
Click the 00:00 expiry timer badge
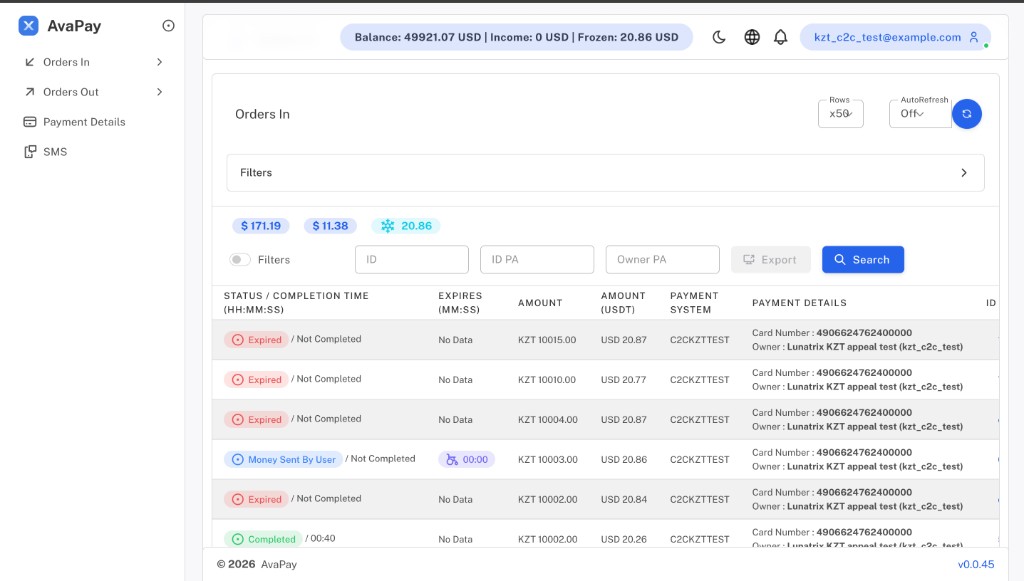(x=467, y=460)
